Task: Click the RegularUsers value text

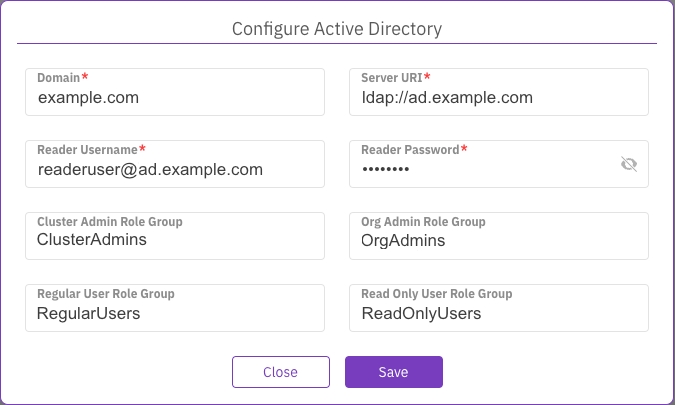Action: click(88, 313)
